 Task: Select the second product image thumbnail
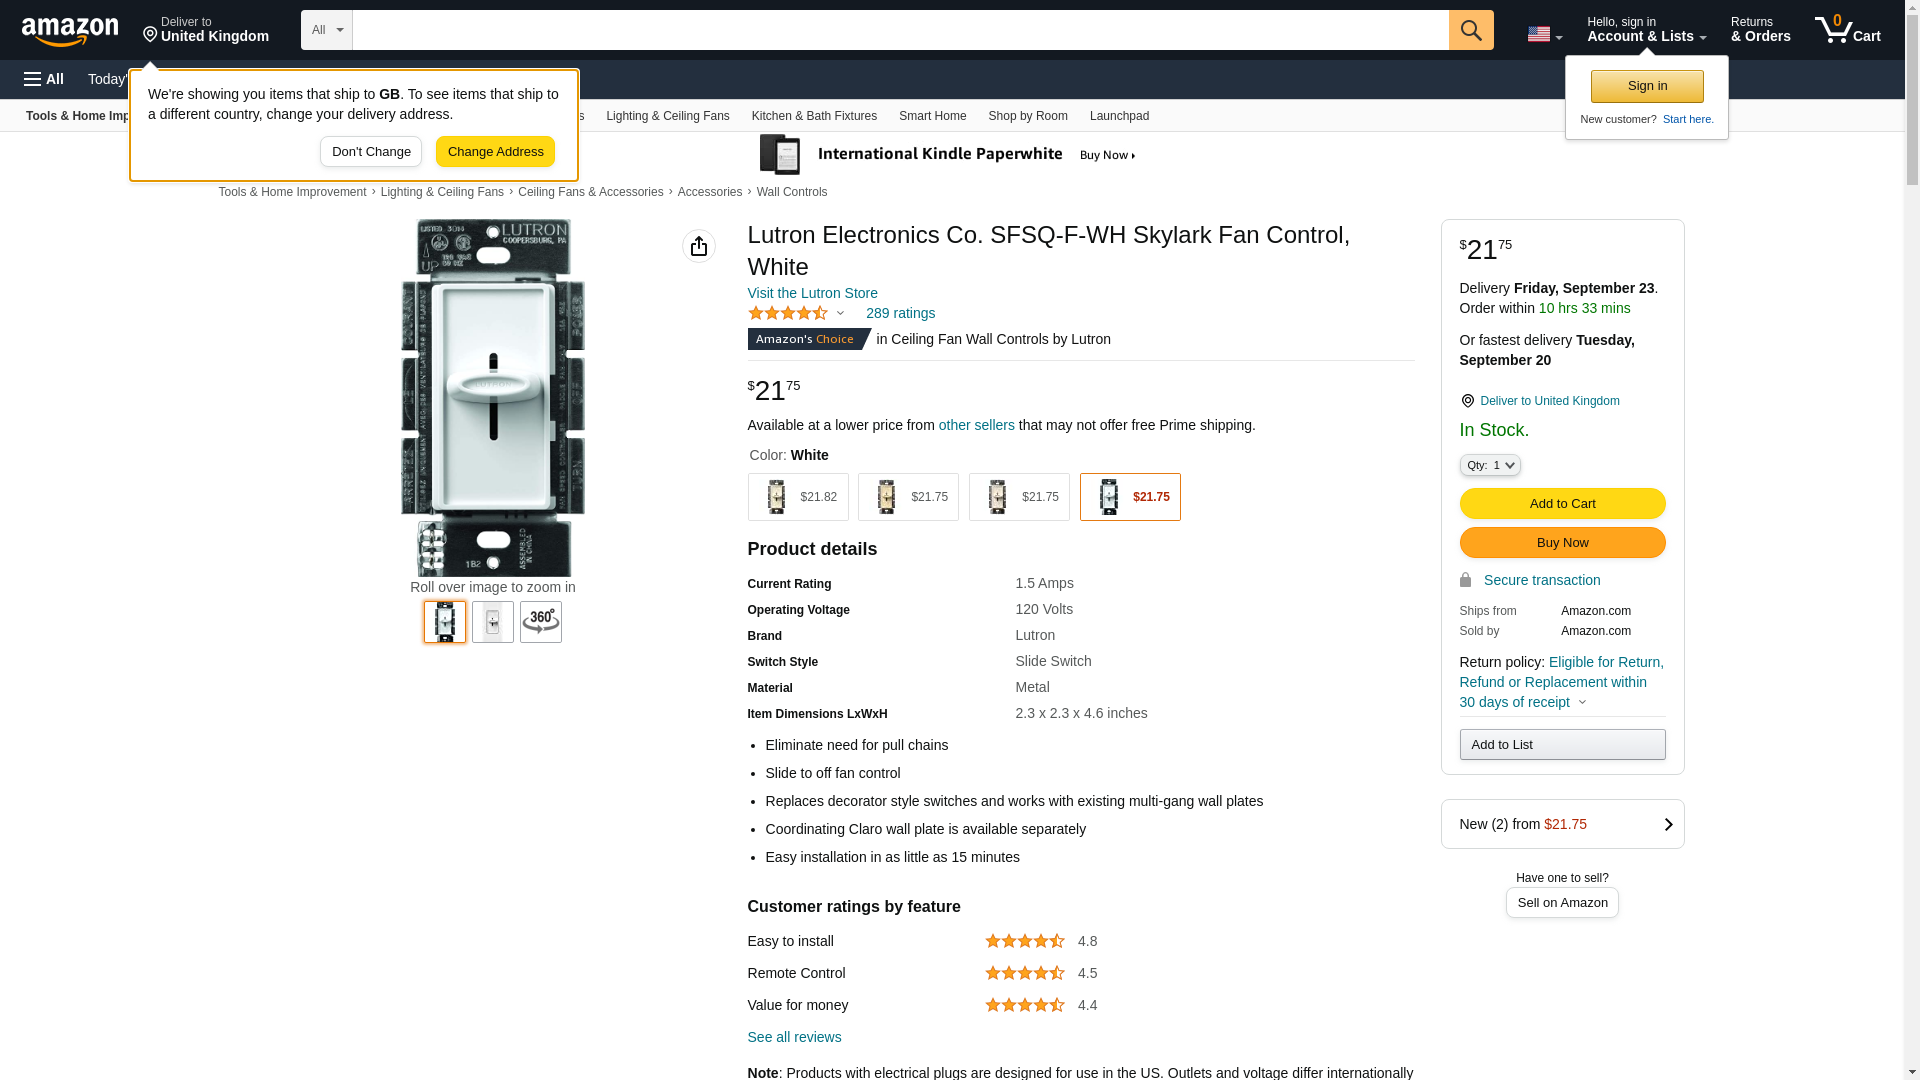492,622
